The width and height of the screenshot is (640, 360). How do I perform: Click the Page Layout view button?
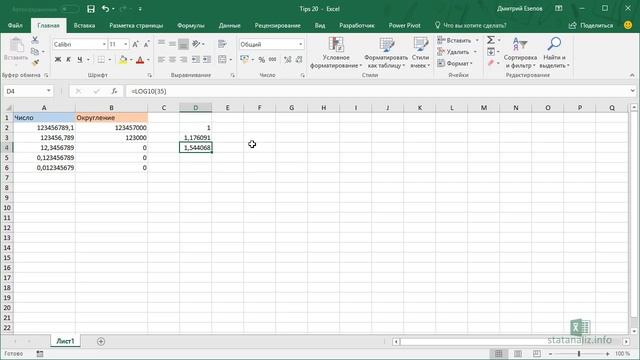(x=518, y=354)
